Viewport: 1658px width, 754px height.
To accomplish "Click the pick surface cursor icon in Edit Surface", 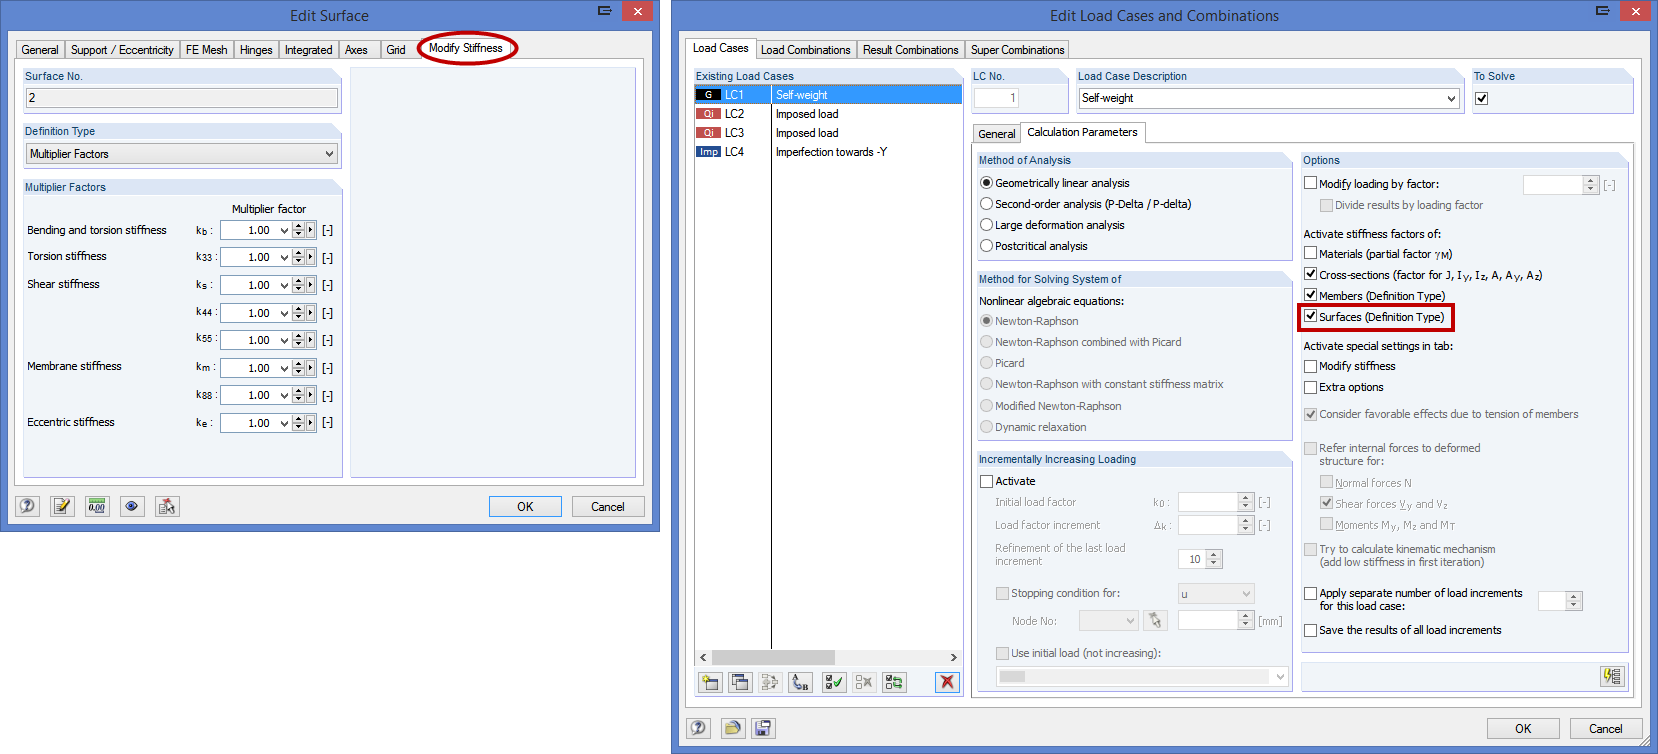I will tap(167, 506).
